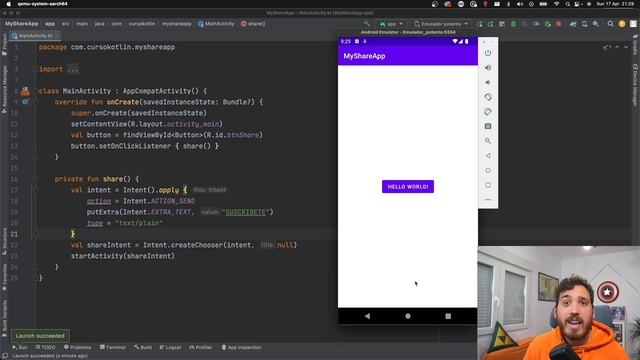Click the emulator zoom magnifier icon
The width and height of the screenshot is (640, 360).
coord(488,141)
